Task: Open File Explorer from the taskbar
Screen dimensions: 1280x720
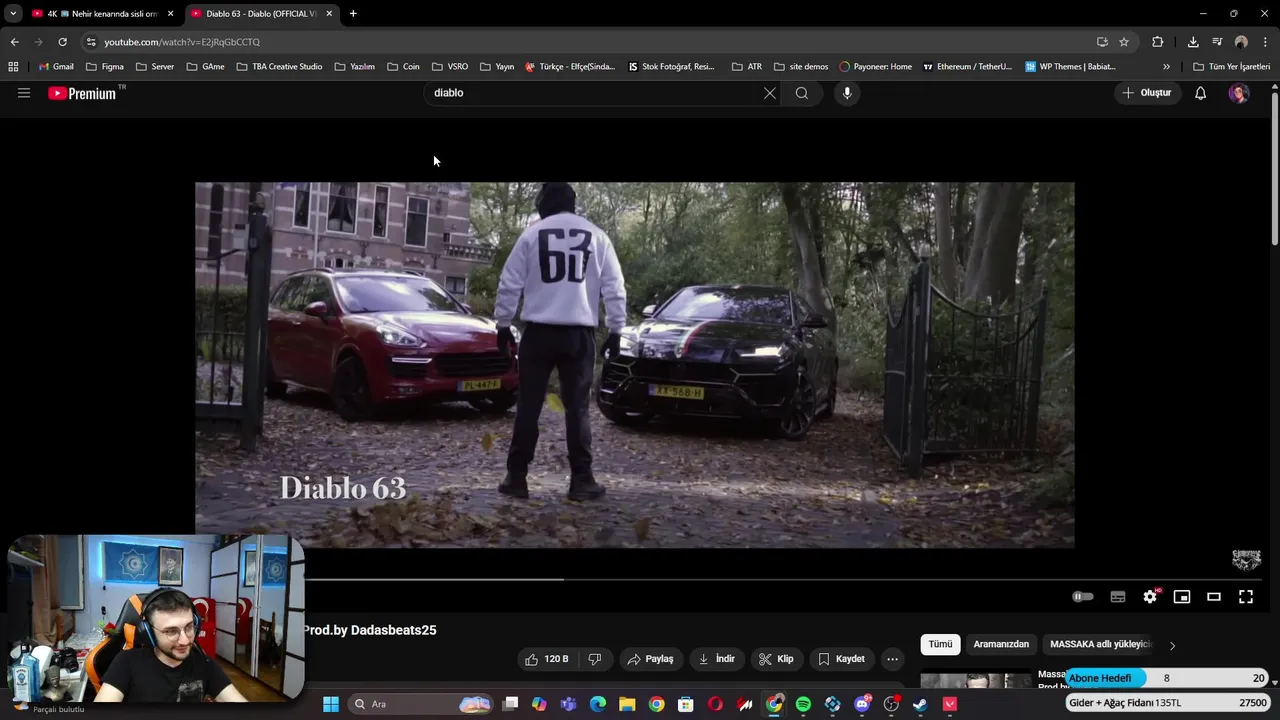Action: [627, 704]
